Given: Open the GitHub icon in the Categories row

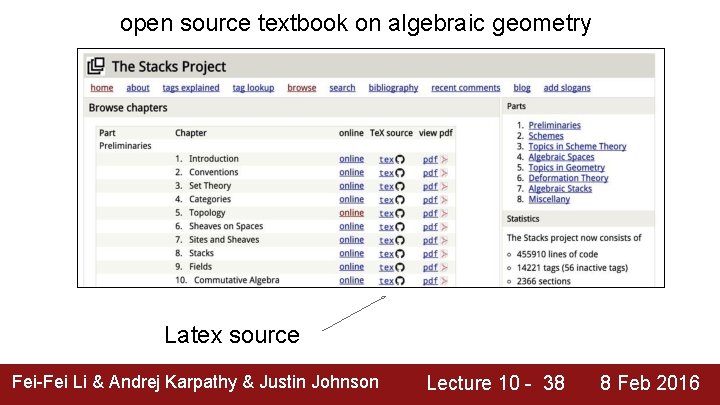Looking at the screenshot, I should click(400, 200).
